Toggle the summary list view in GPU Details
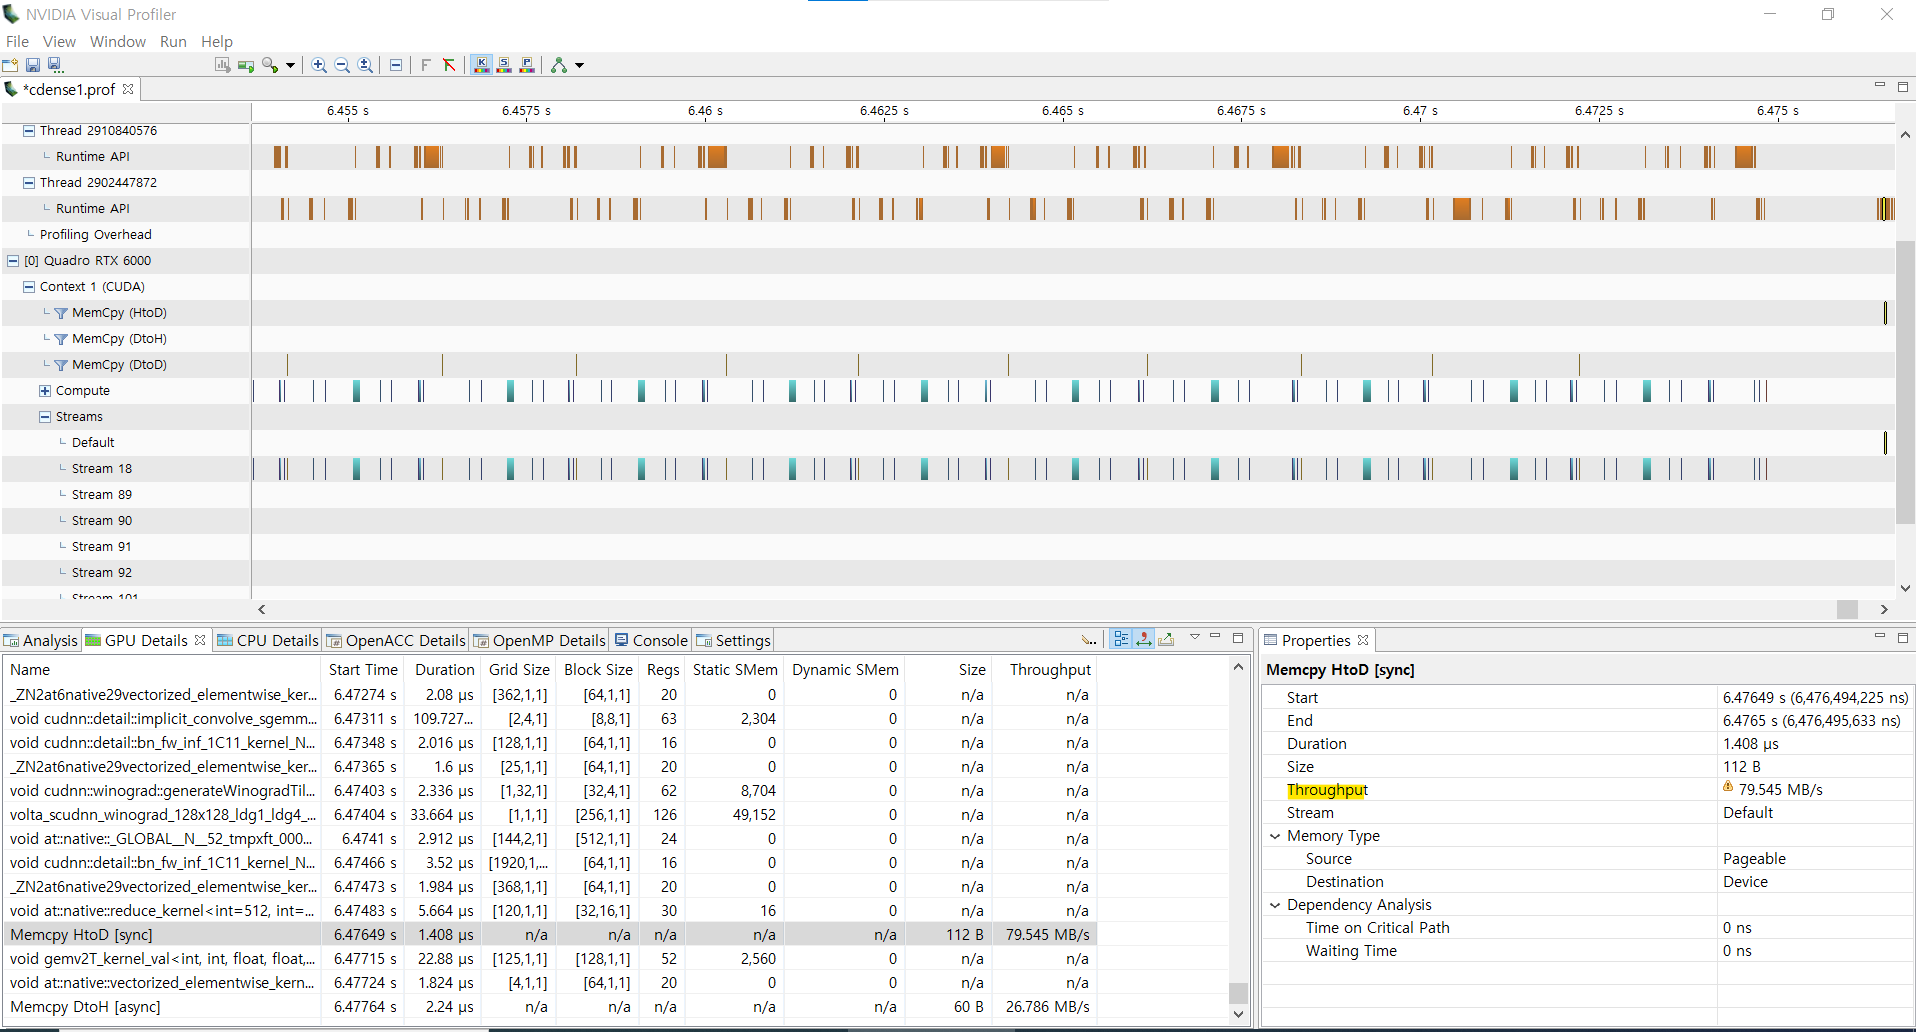This screenshot has height=1032, width=1916. 1121,639
